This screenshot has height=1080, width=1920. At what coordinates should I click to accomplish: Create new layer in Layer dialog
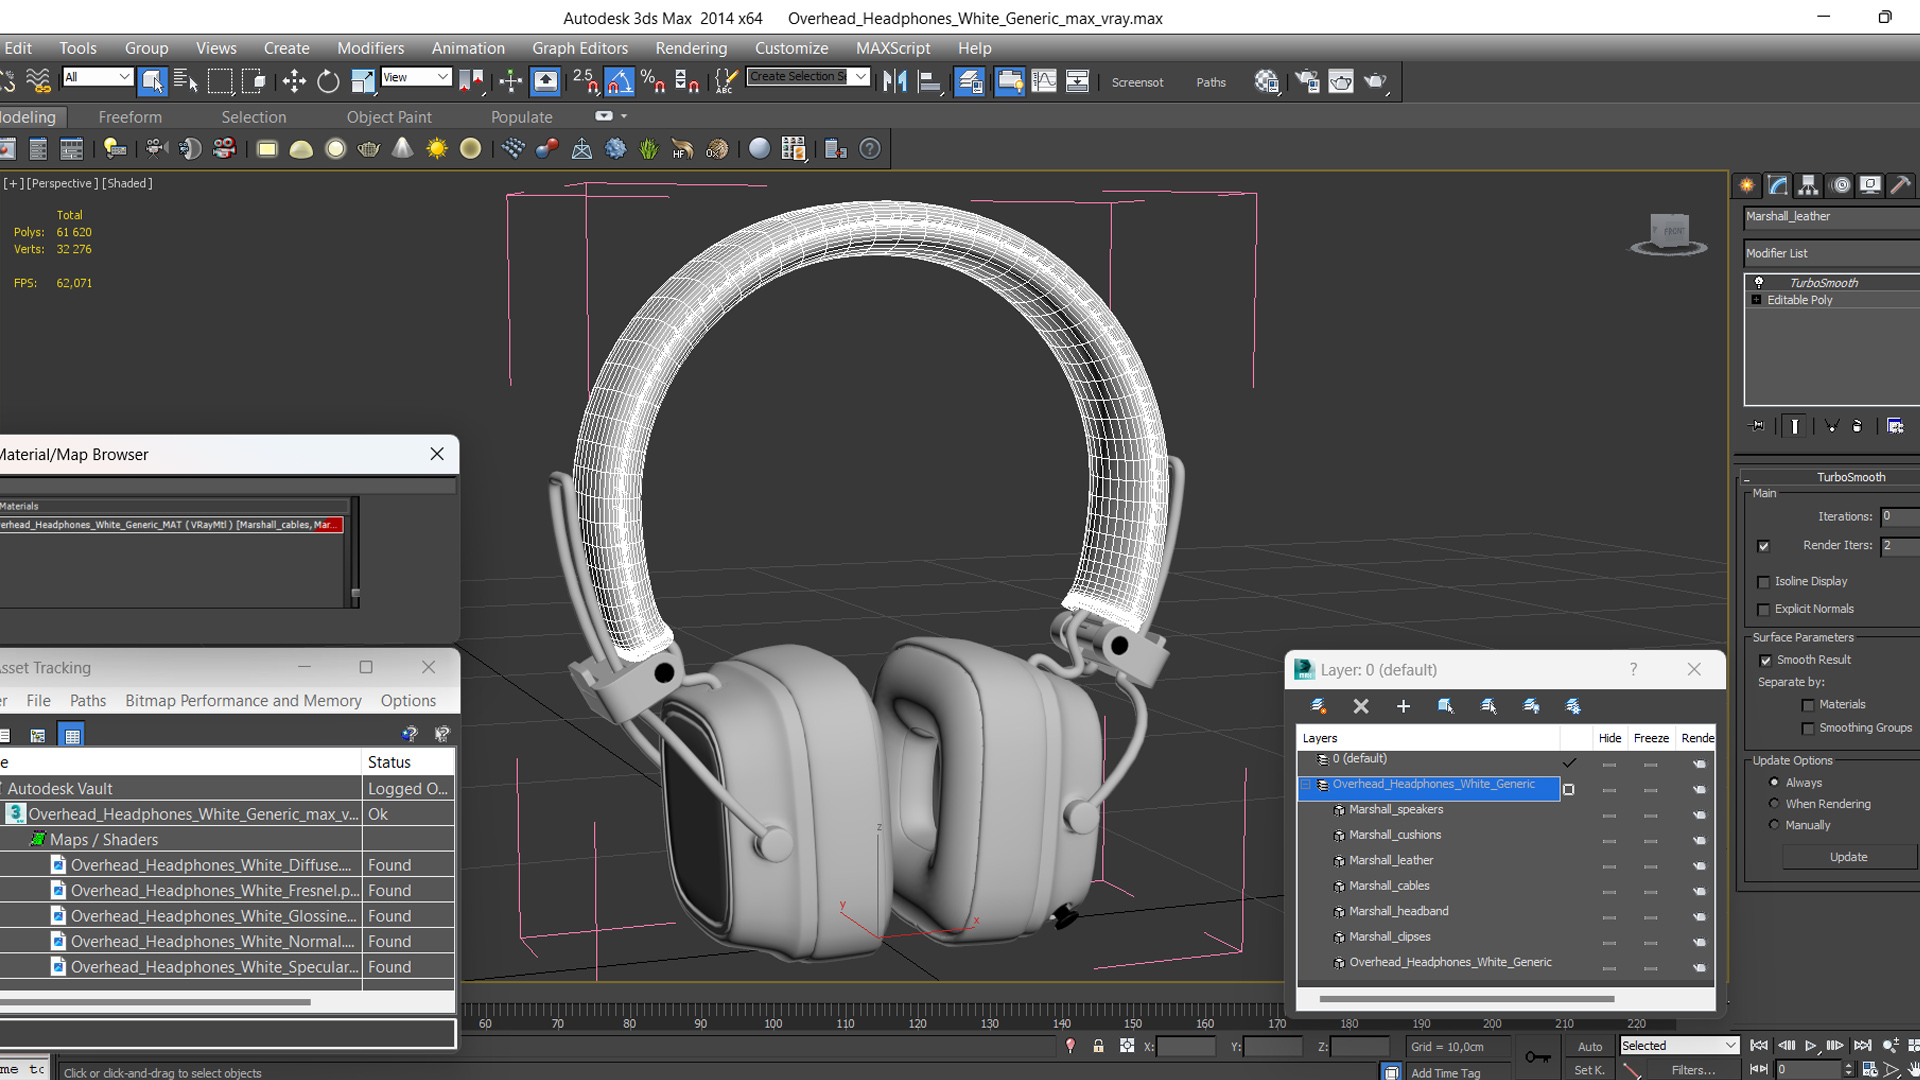tap(1318, 706)
